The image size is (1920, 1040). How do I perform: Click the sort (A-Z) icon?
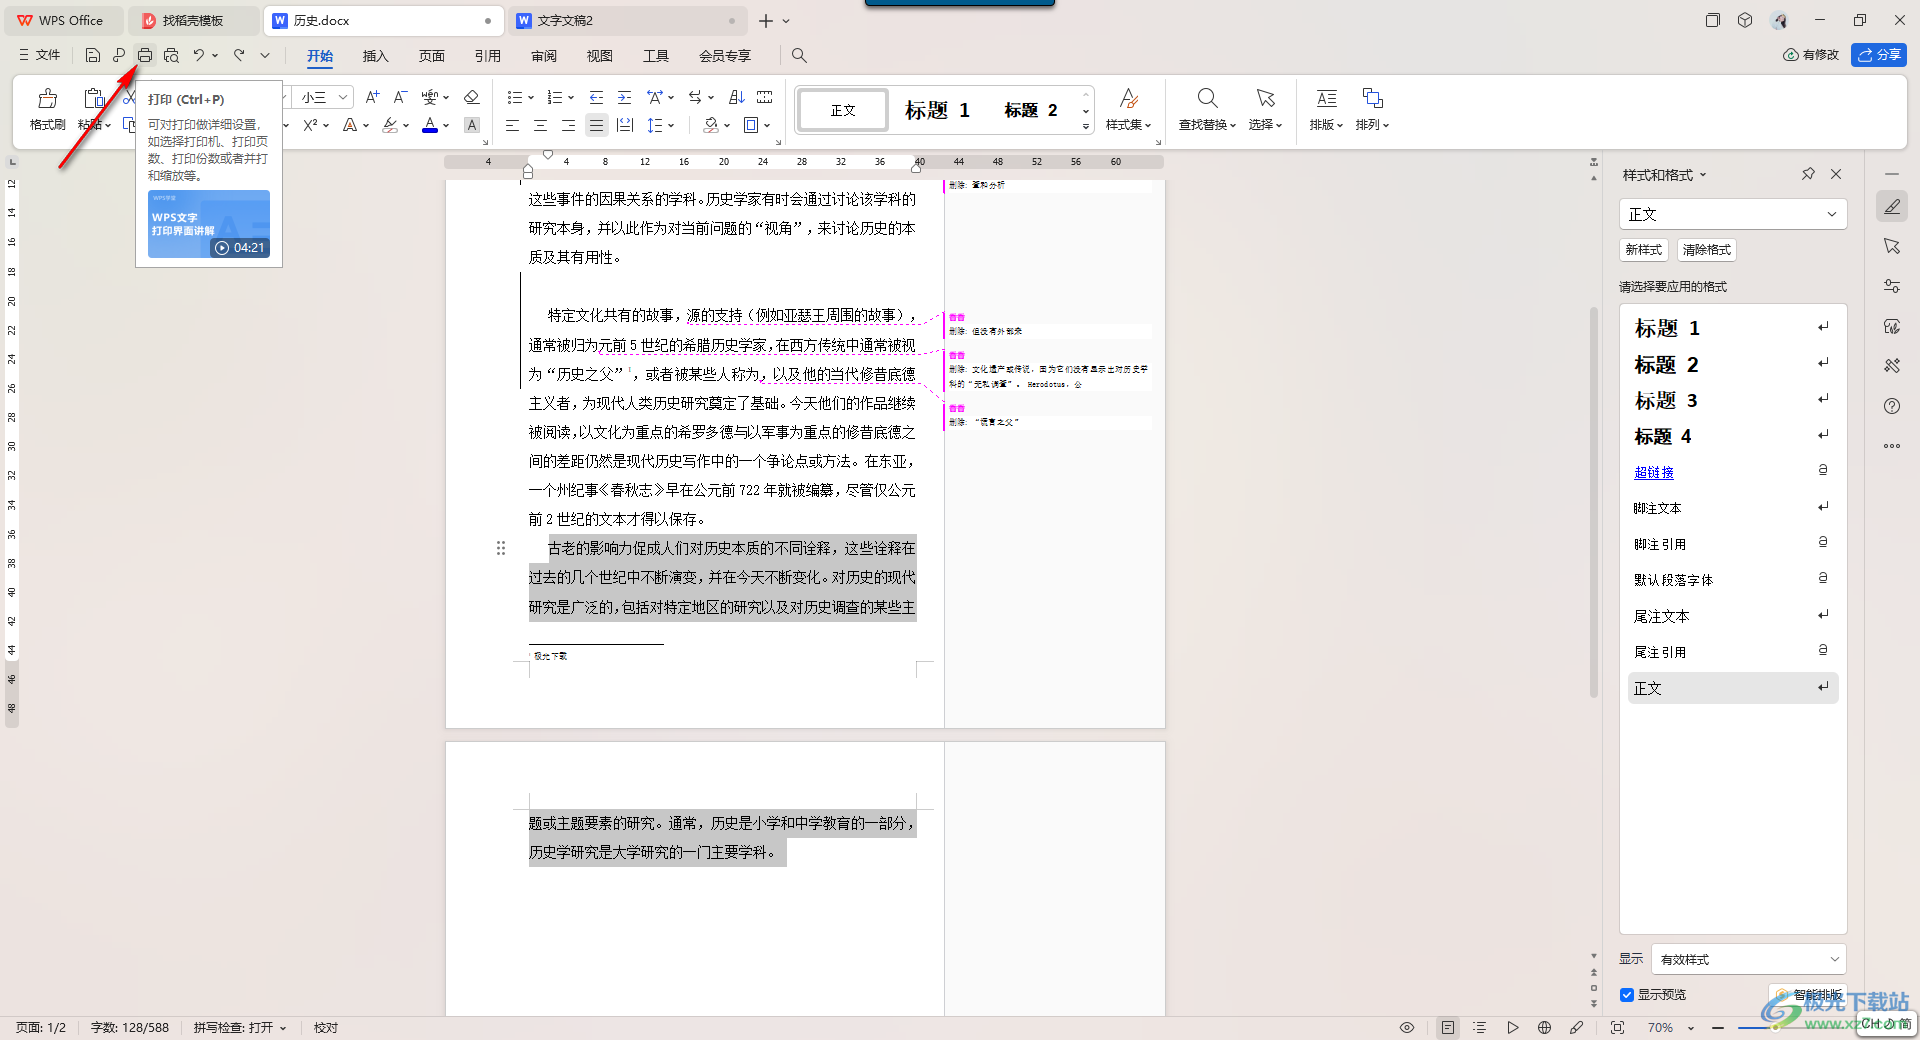(x=737, y=97)
